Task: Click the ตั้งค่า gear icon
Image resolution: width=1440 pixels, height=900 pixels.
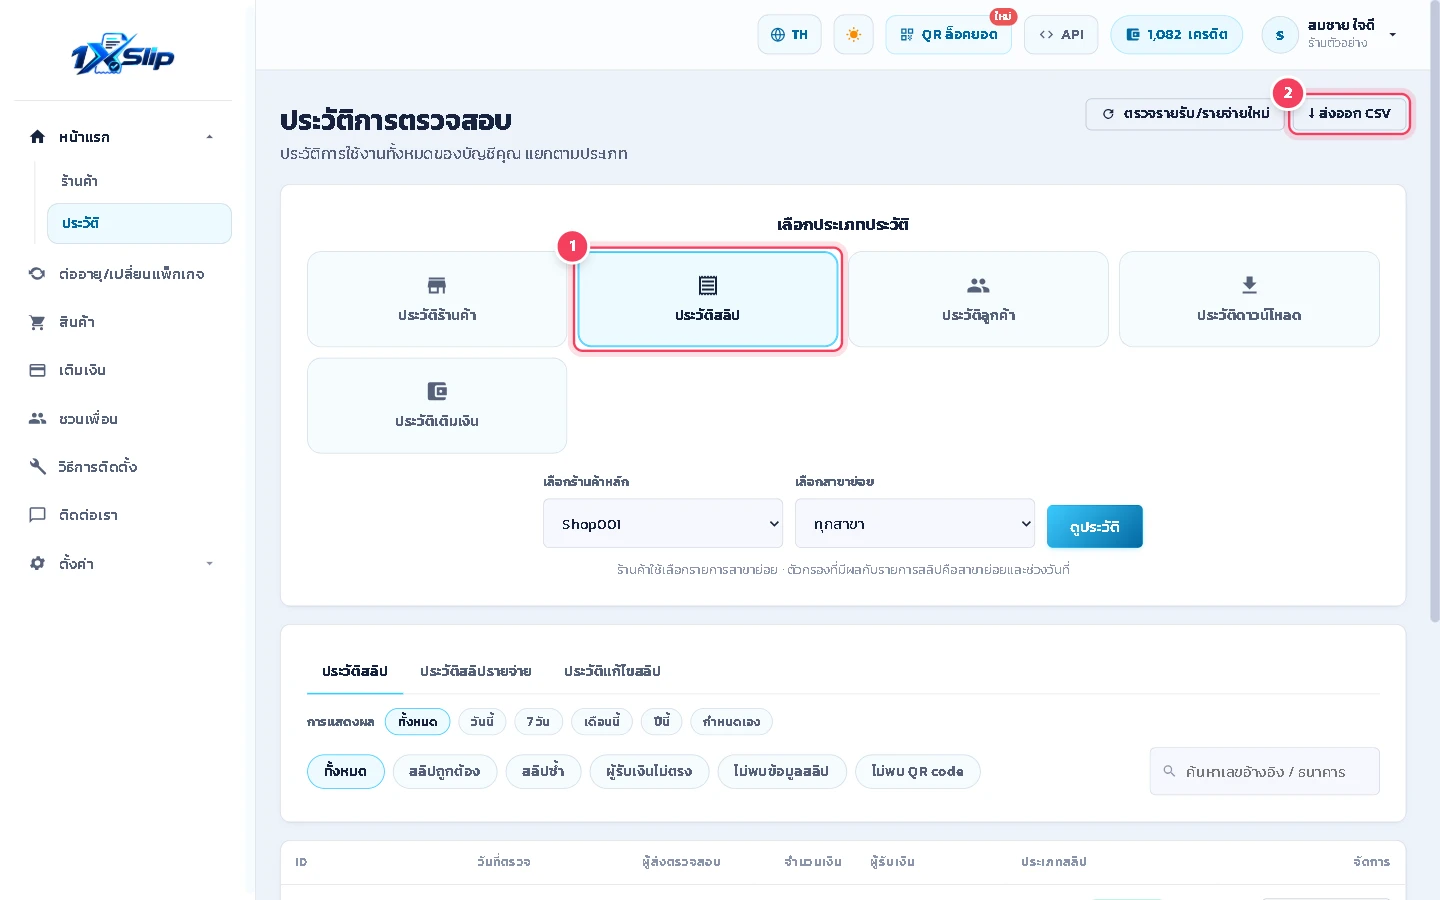Action: point(37,564)
